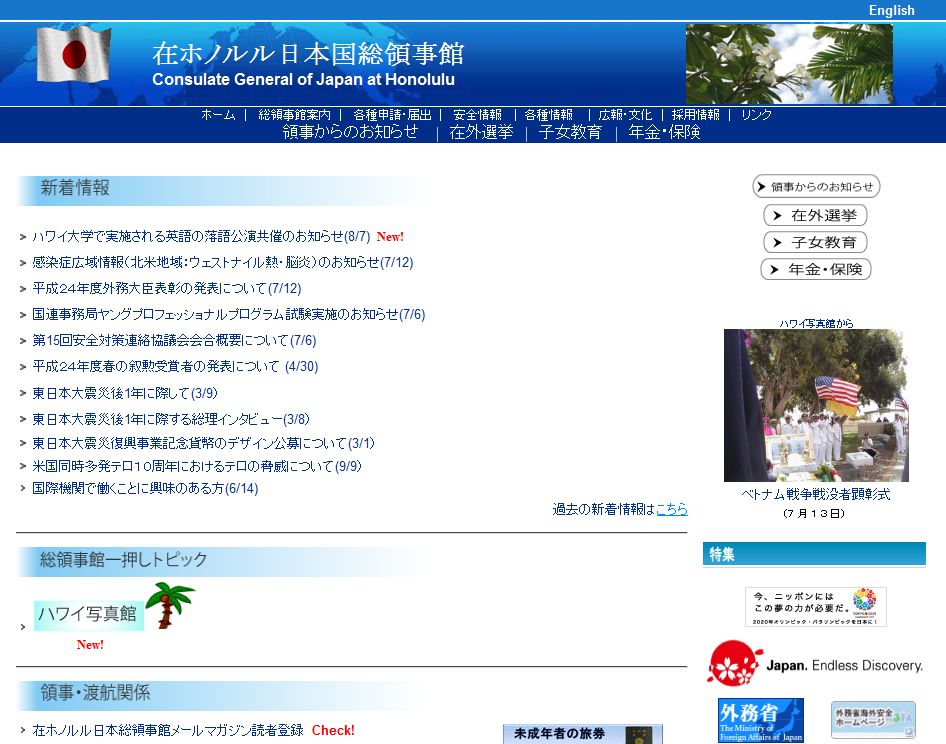
Task: Click the 未成年者の旅券 passport banner
Action: click(582, 734)
